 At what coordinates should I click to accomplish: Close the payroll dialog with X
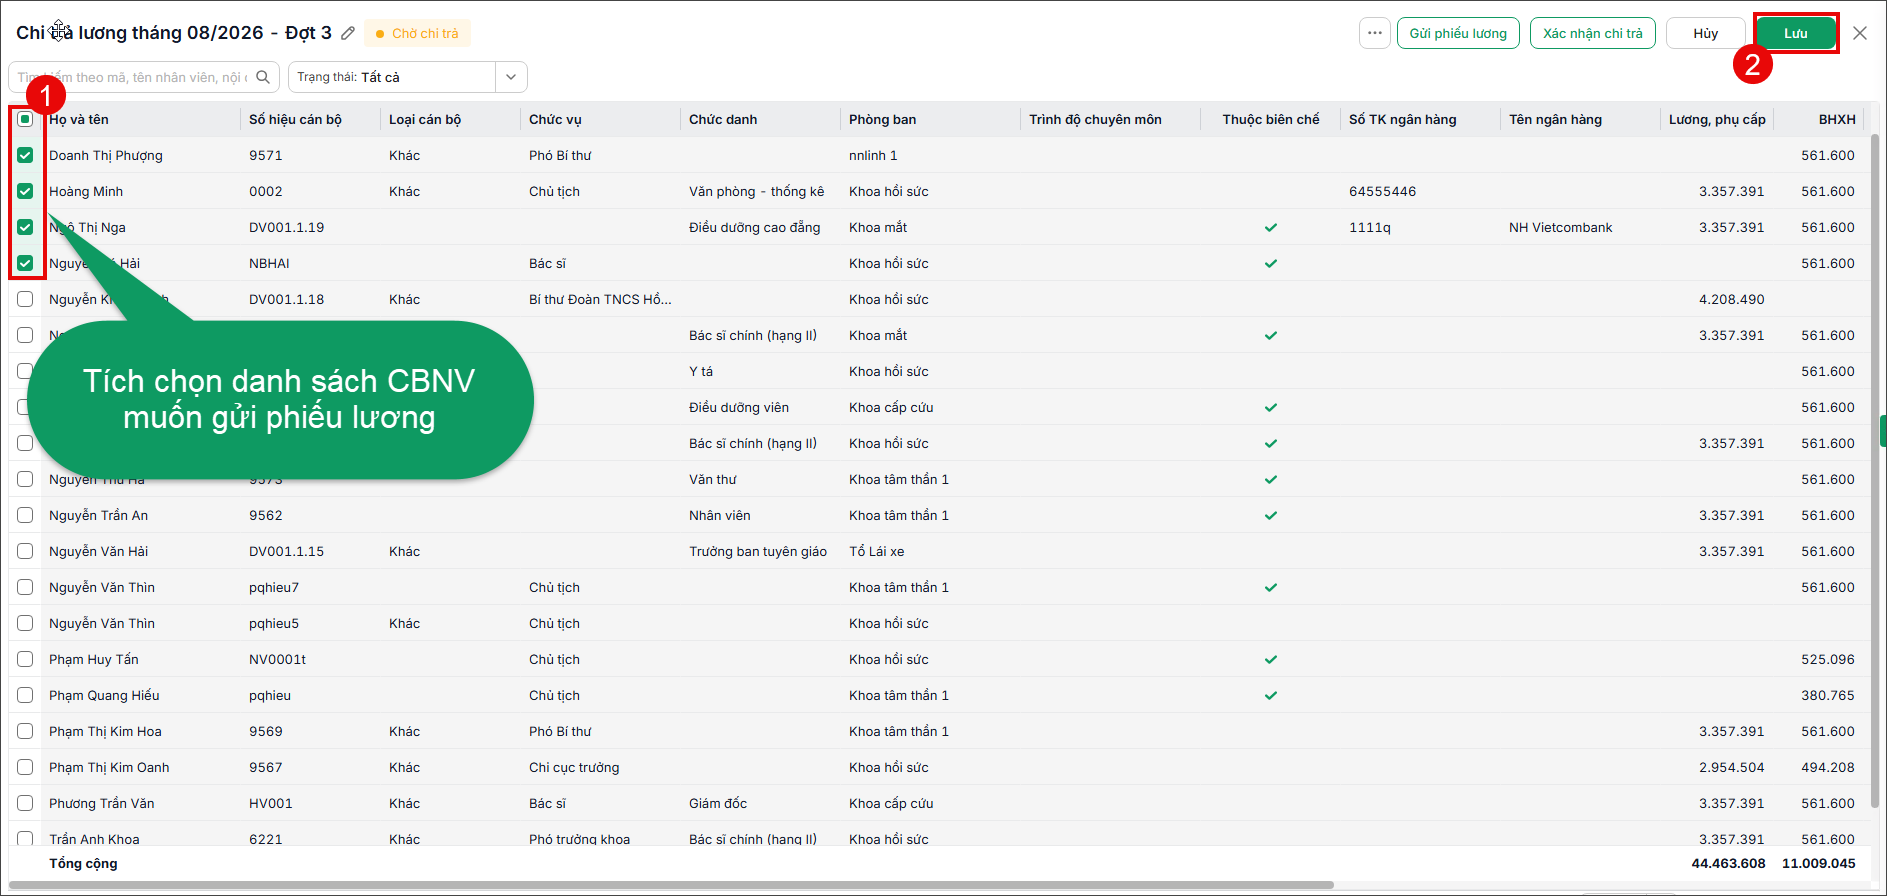(1860, 33)
